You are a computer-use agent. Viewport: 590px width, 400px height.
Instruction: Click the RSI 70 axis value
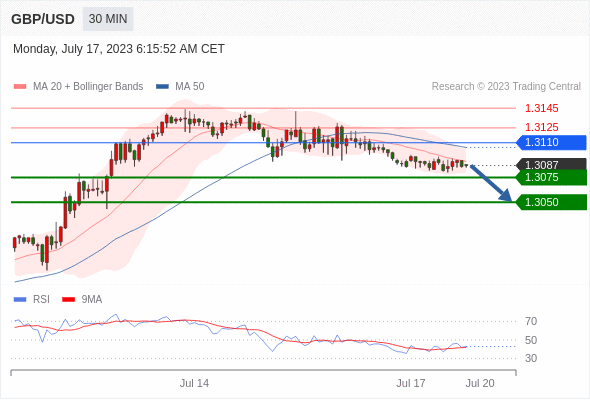point(531,321)
